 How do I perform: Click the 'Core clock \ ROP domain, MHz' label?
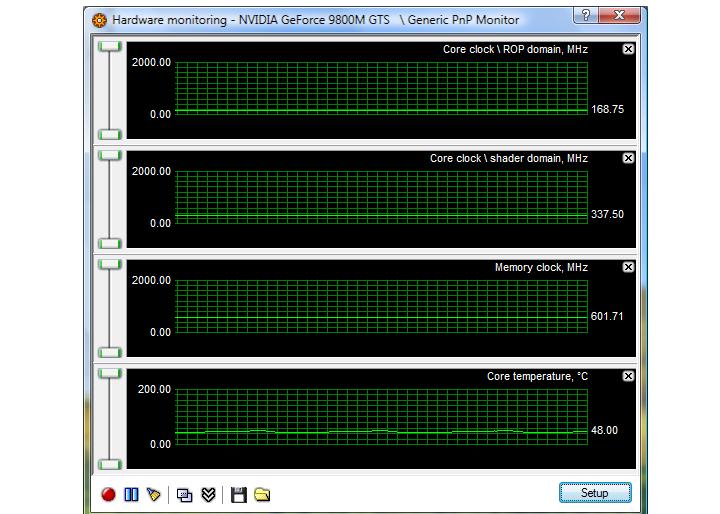tap(515, 49)
